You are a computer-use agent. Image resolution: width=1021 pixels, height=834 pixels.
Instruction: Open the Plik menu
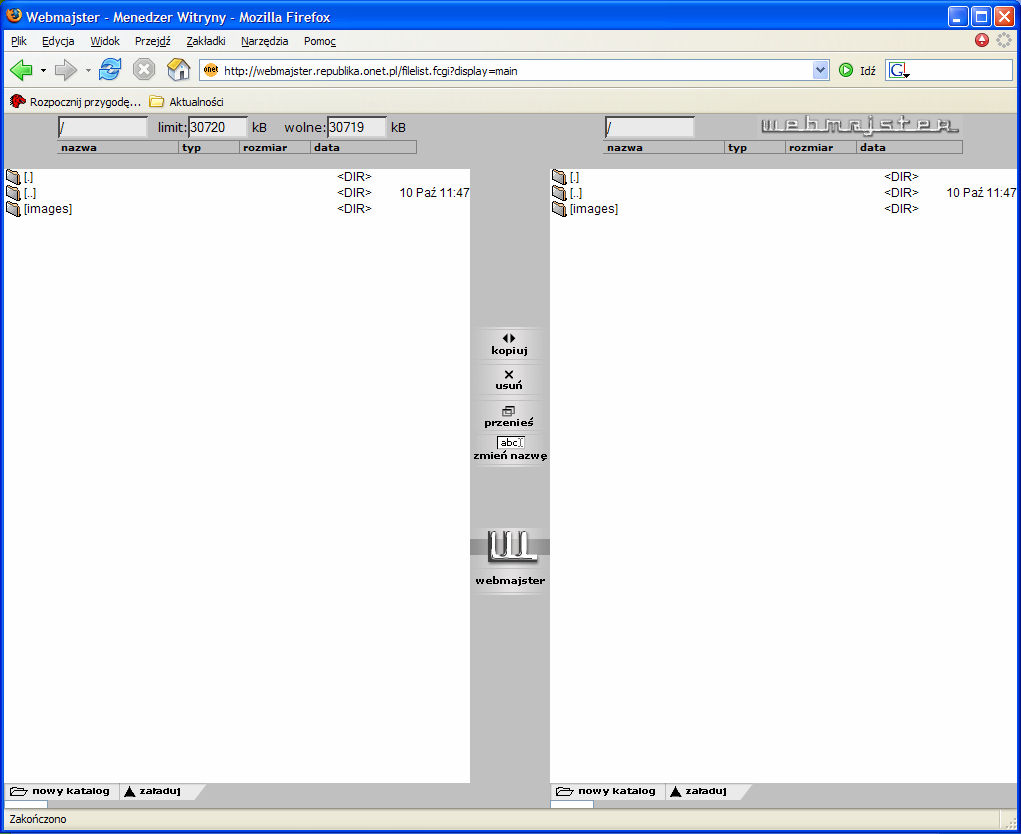click(x=19, y=41)
